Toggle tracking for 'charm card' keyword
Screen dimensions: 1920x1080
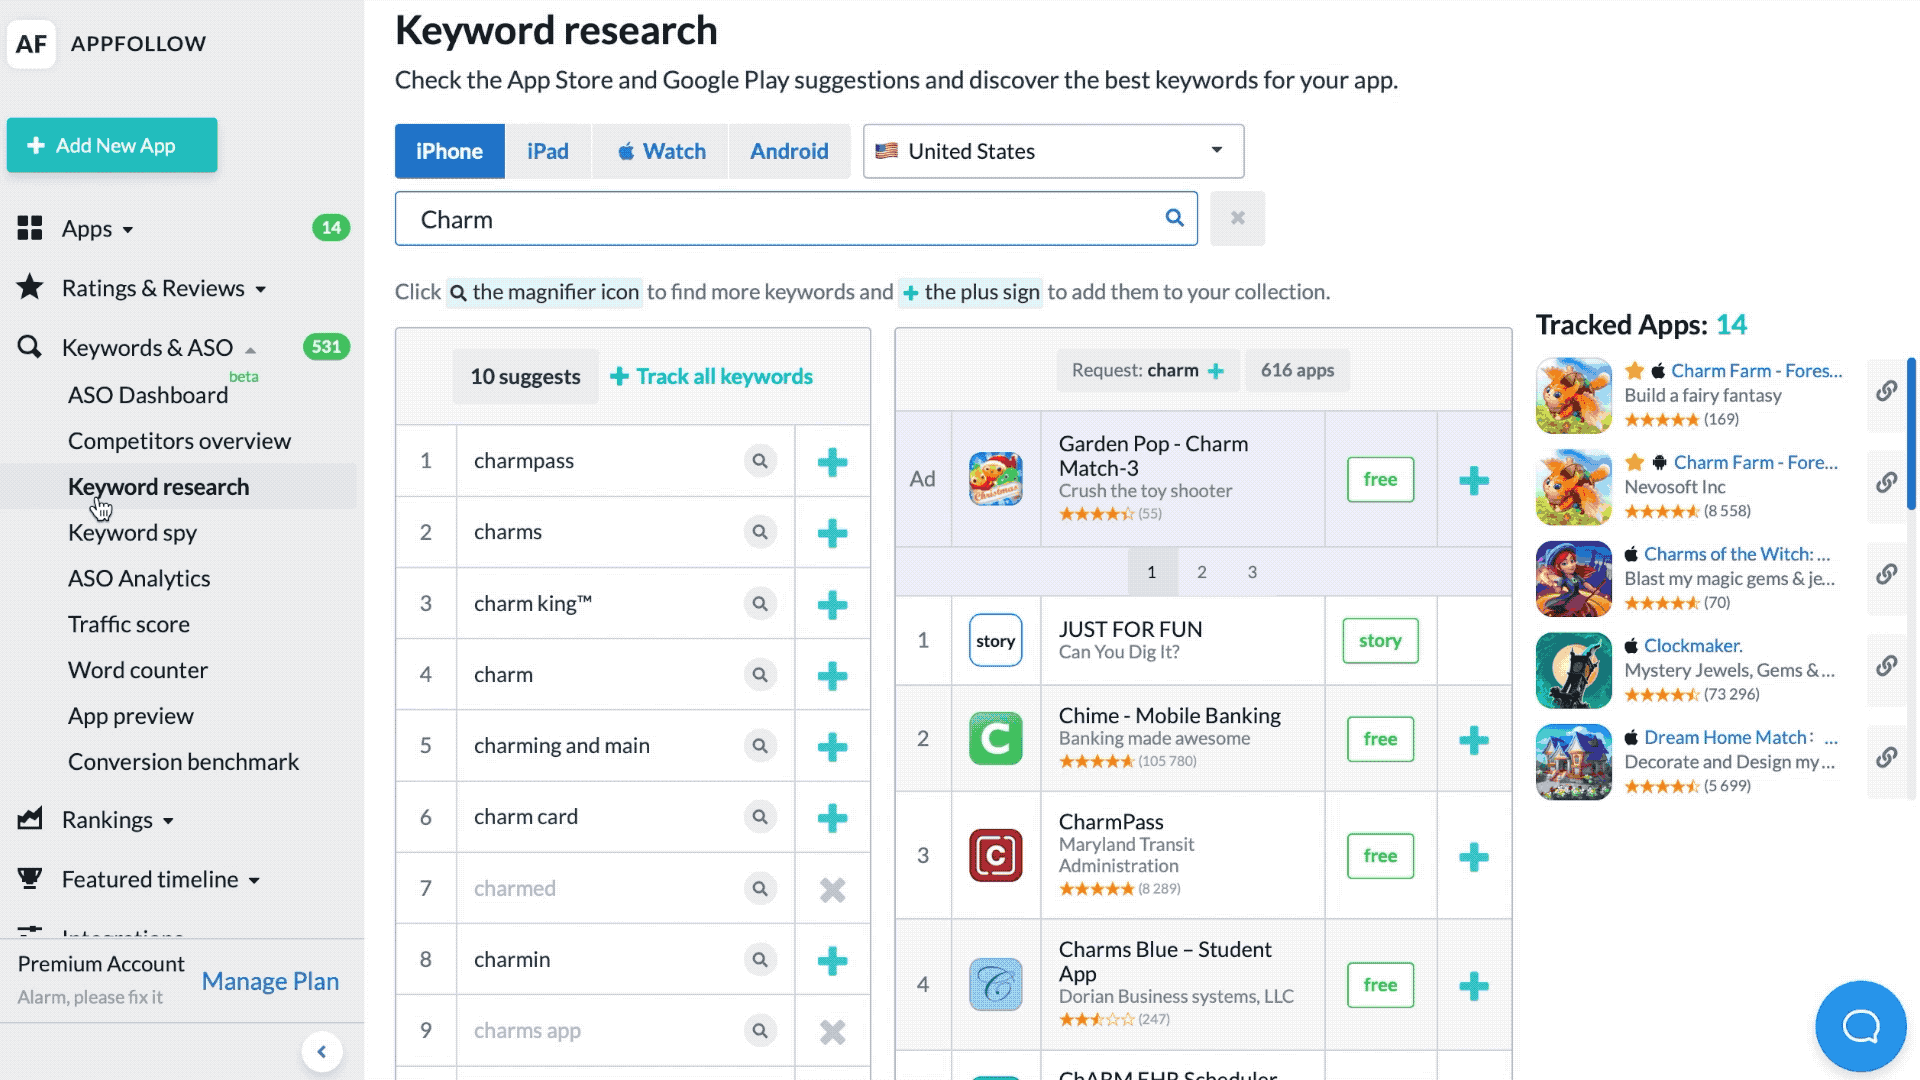tap(832, 818)
